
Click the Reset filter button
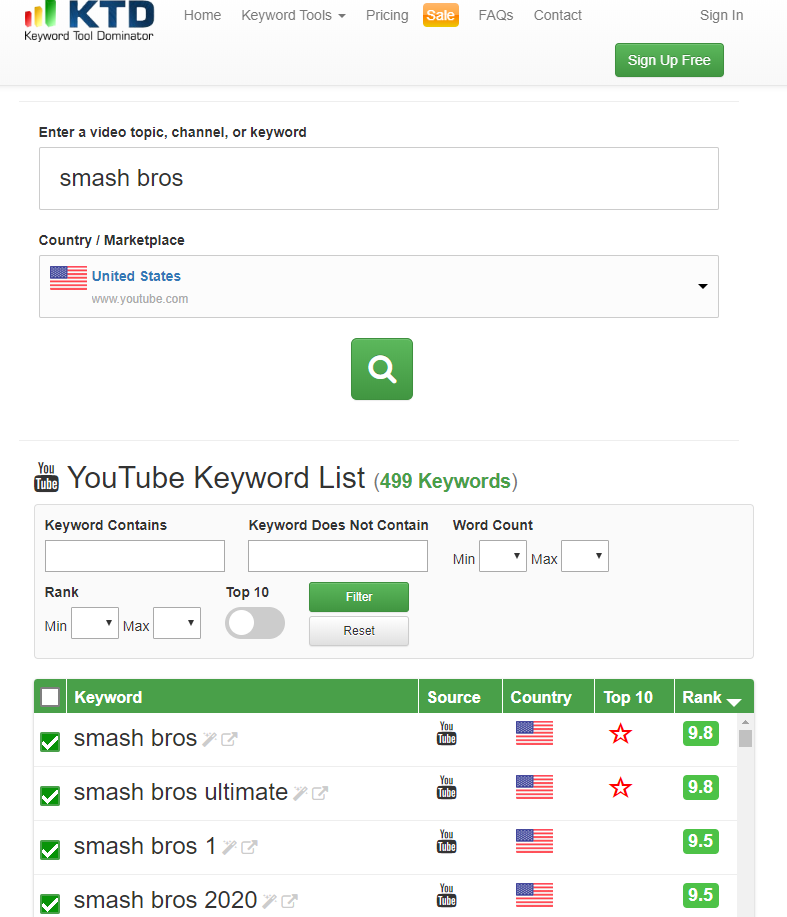[x=359, y=631]
